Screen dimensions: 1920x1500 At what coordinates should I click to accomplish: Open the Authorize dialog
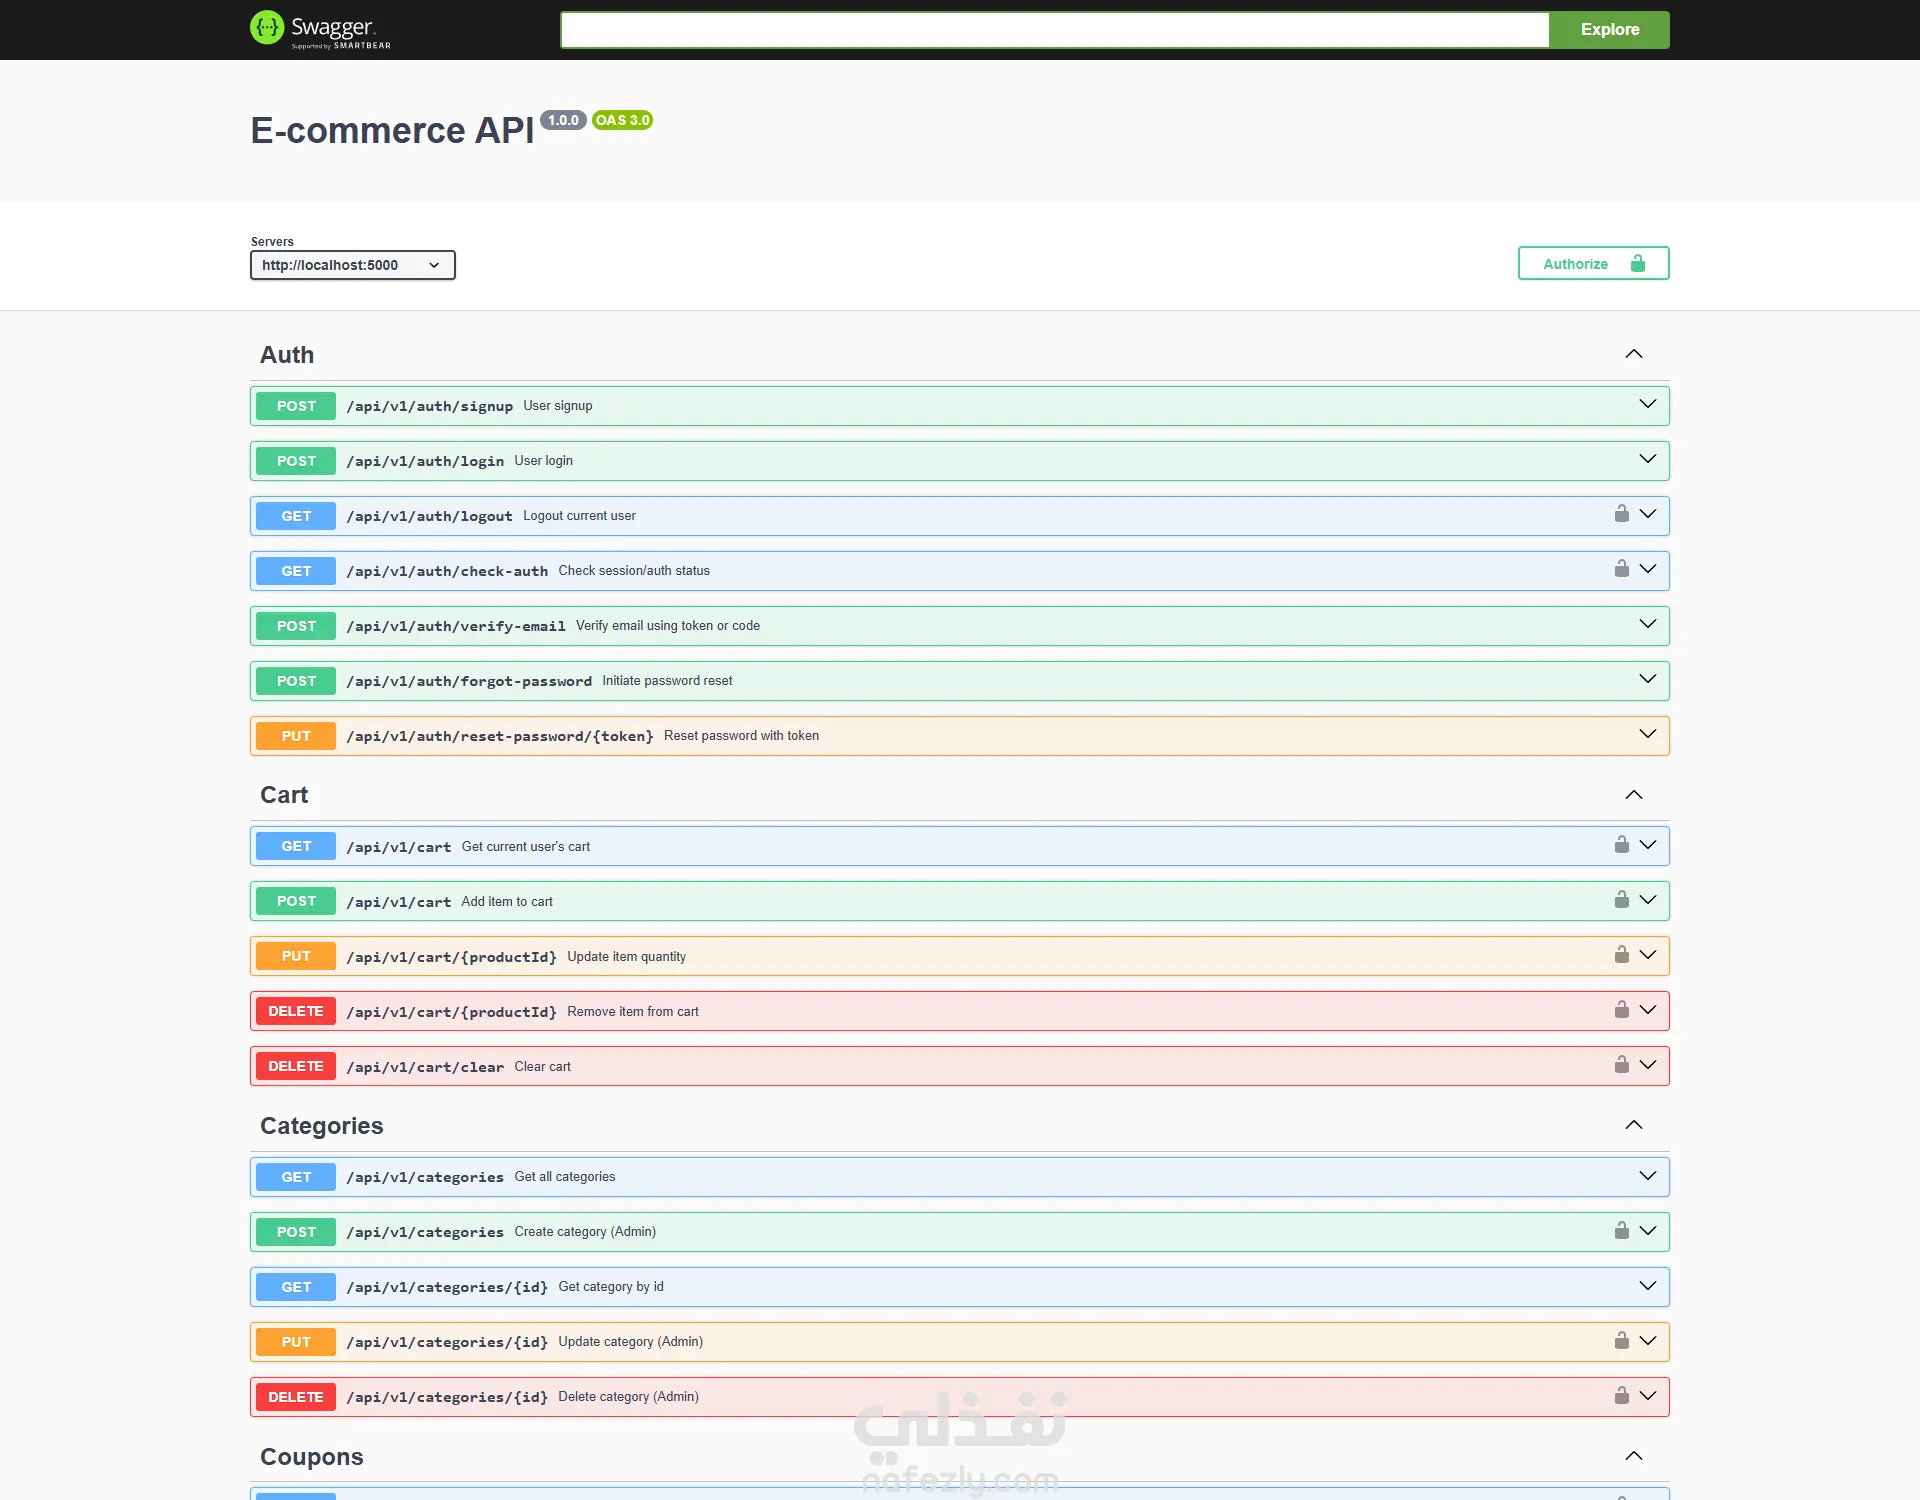click(x=1592, y=263)
